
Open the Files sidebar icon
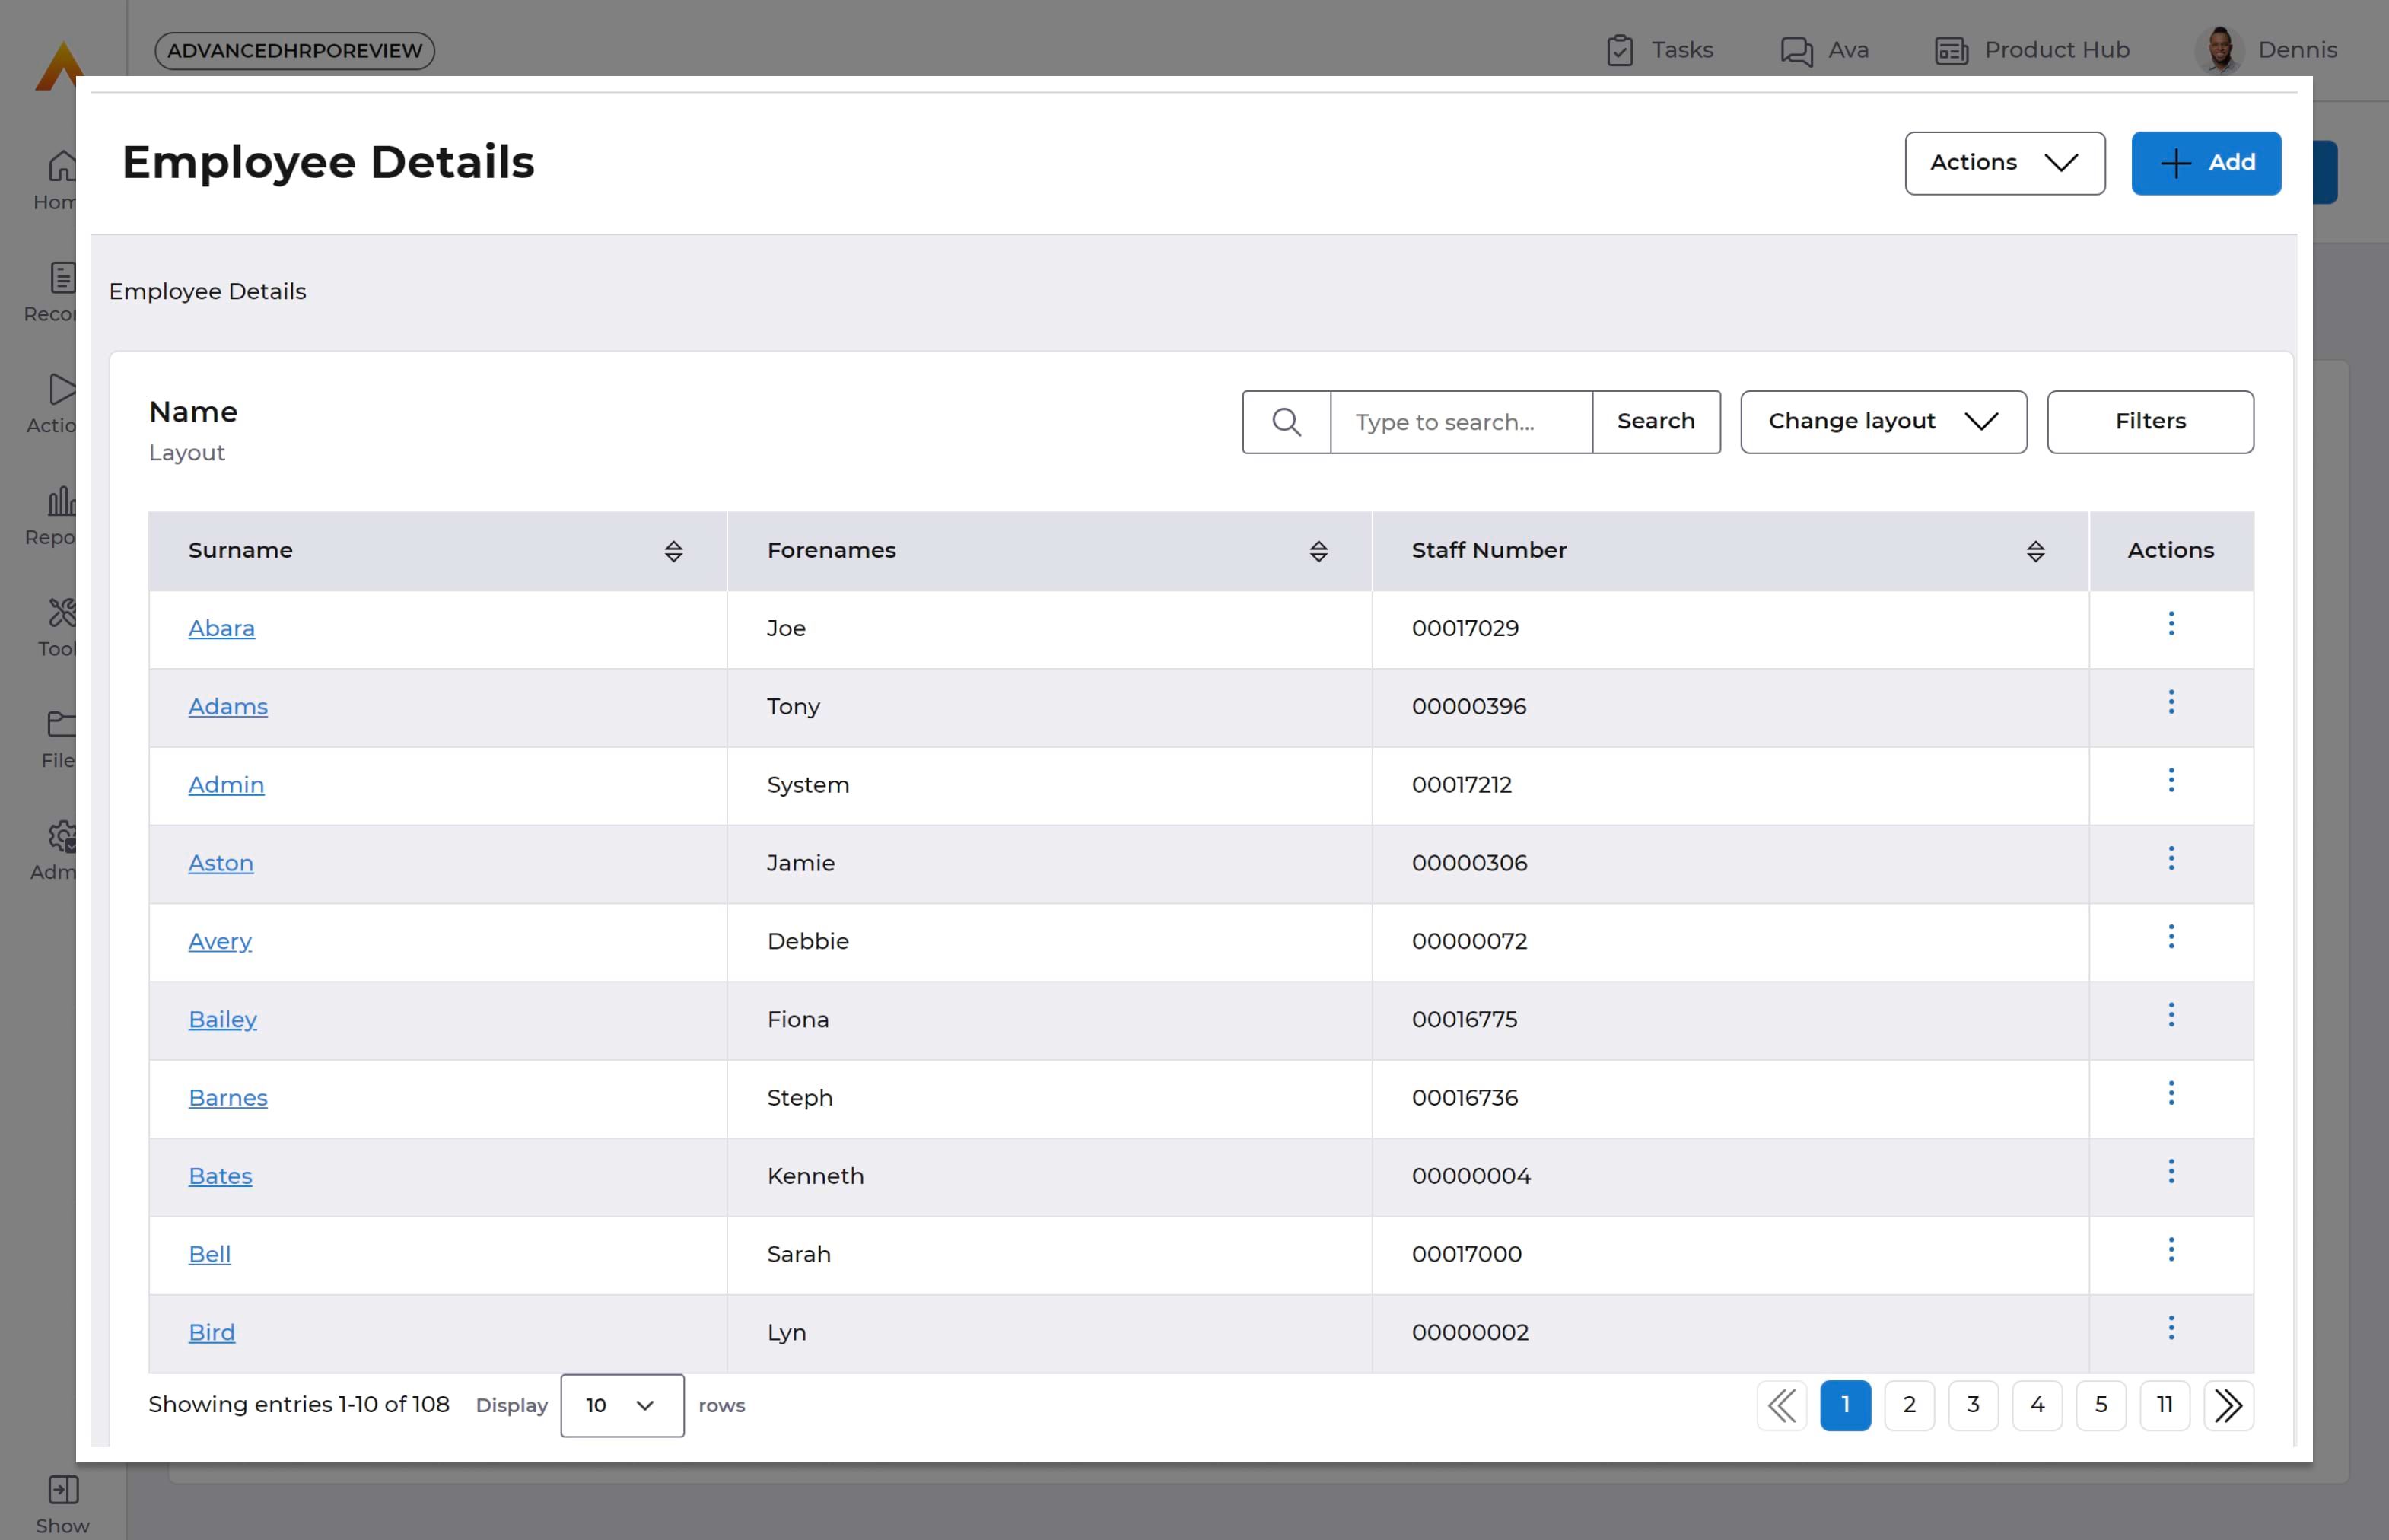pyautogui.click(x=63, y=724)
